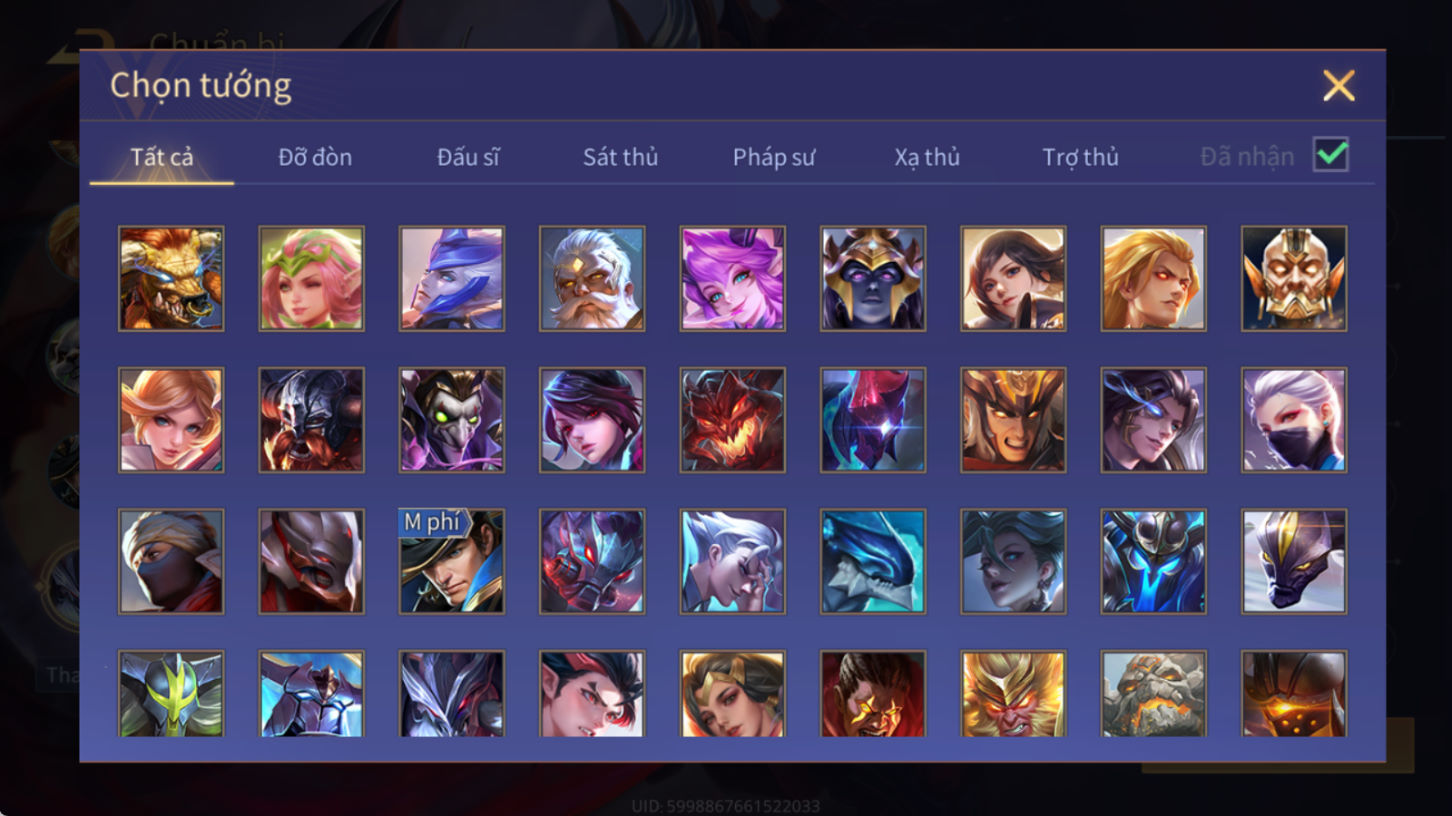This screenshot has height=816, width=1452.
Task: Select the red fire demon hero portrait
Action: (732, 420)
